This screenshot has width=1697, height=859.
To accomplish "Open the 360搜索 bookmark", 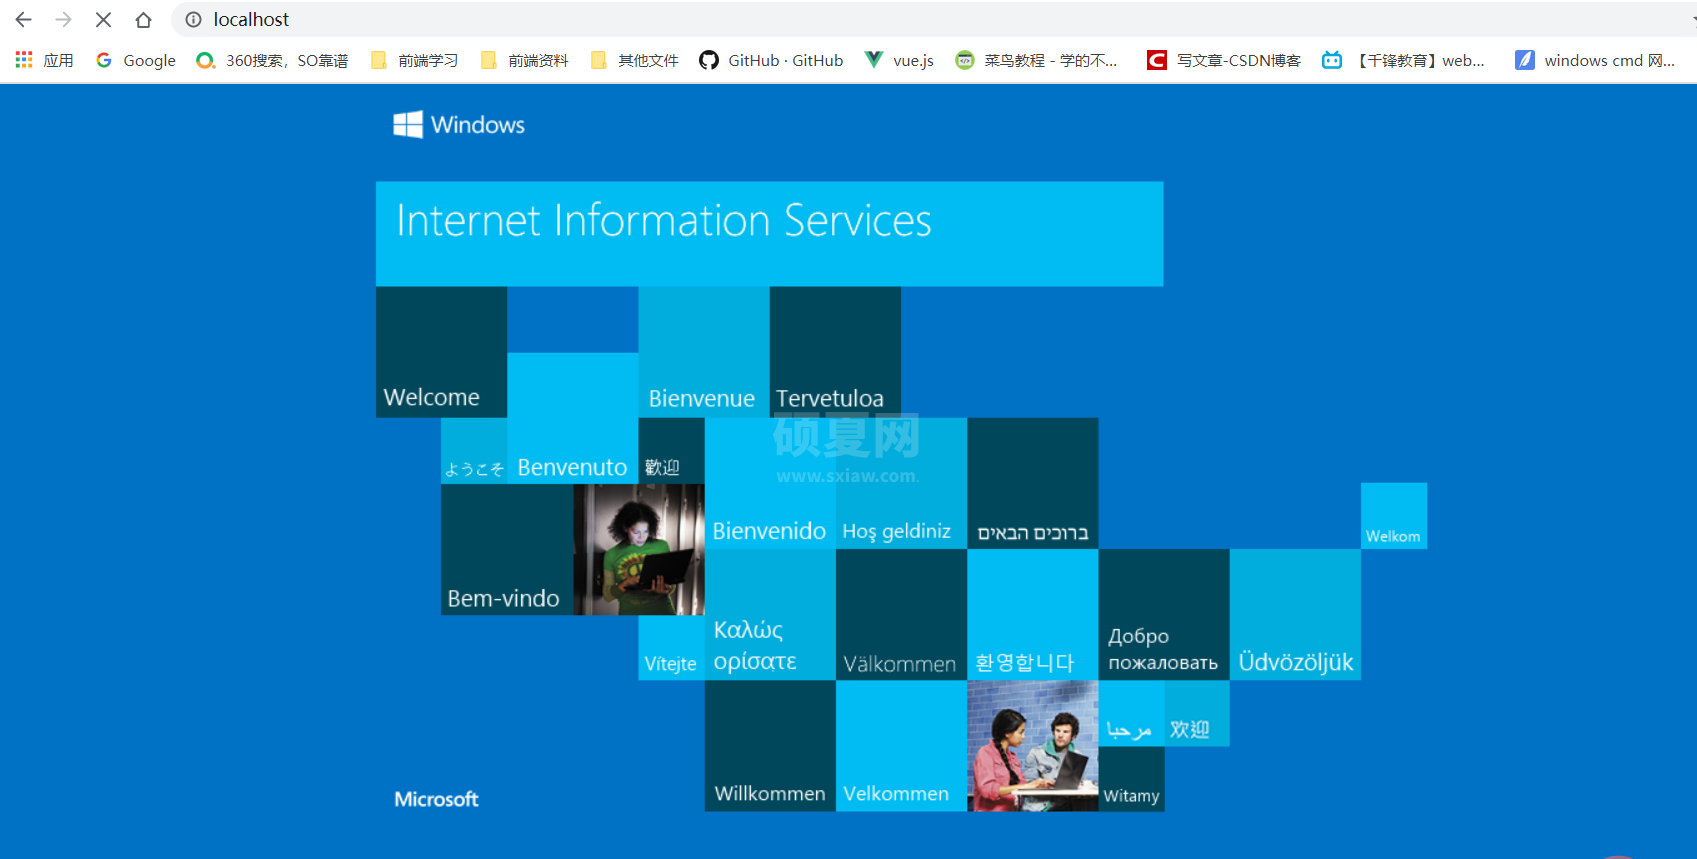I will 272,60.
